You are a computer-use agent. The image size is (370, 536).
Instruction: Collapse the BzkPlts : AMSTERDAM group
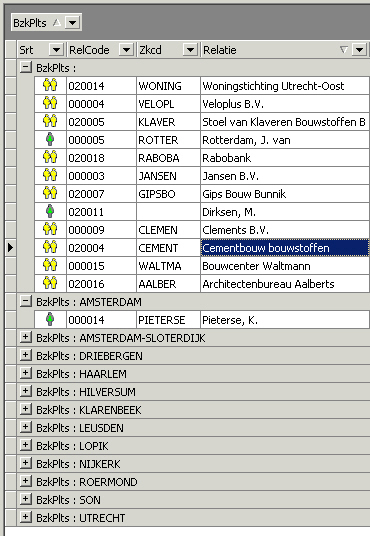tap(26, 302)
